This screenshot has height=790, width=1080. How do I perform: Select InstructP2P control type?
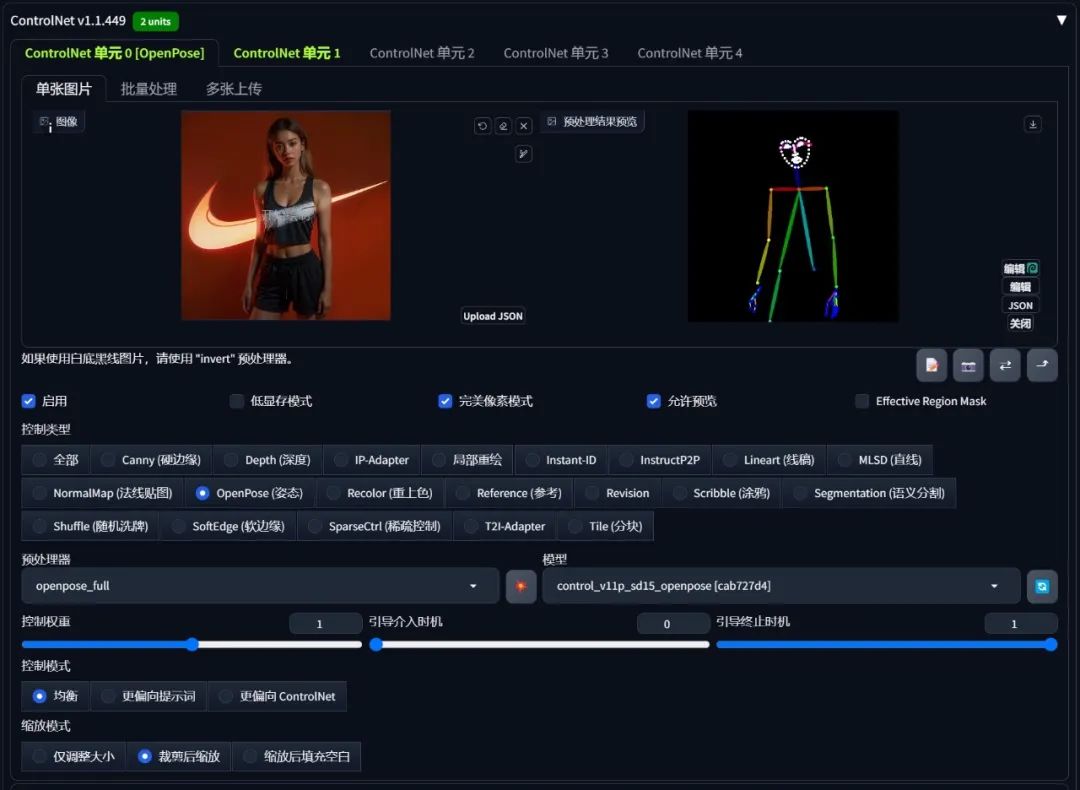point(659,459)
